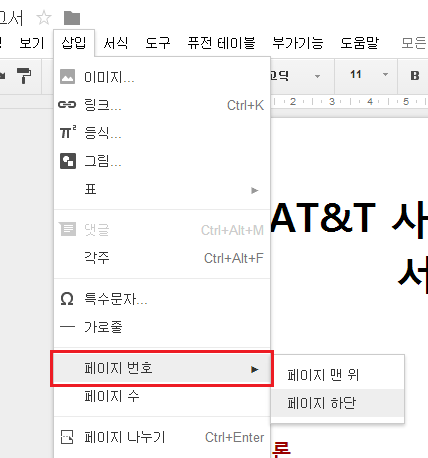428x458 pixels.
Task: Open the 보기 menu
Action: (32, 43)
